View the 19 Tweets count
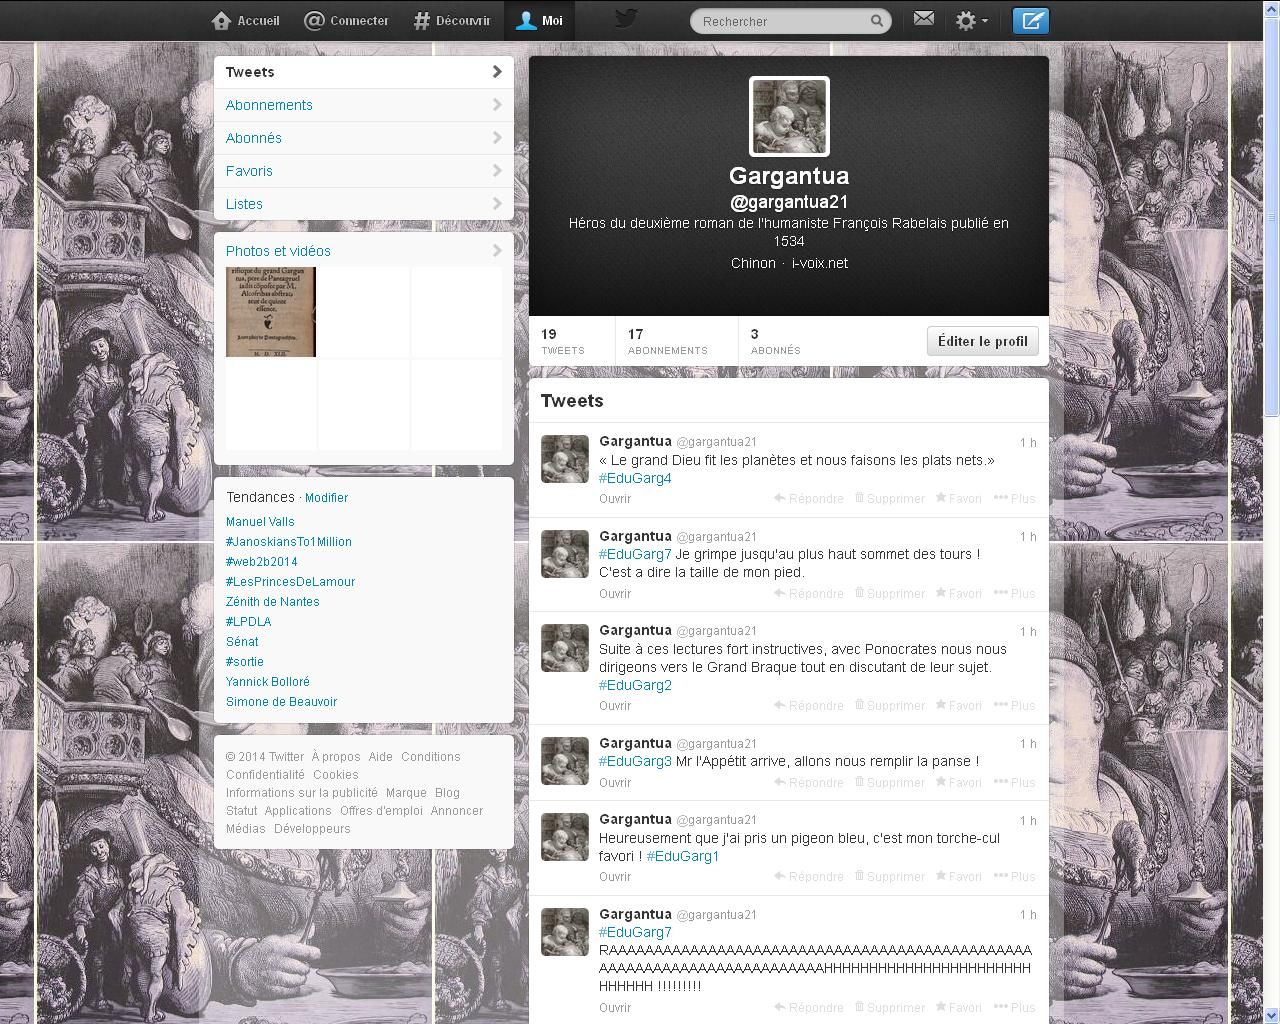 pyautogui.click(x=563, y=341)
